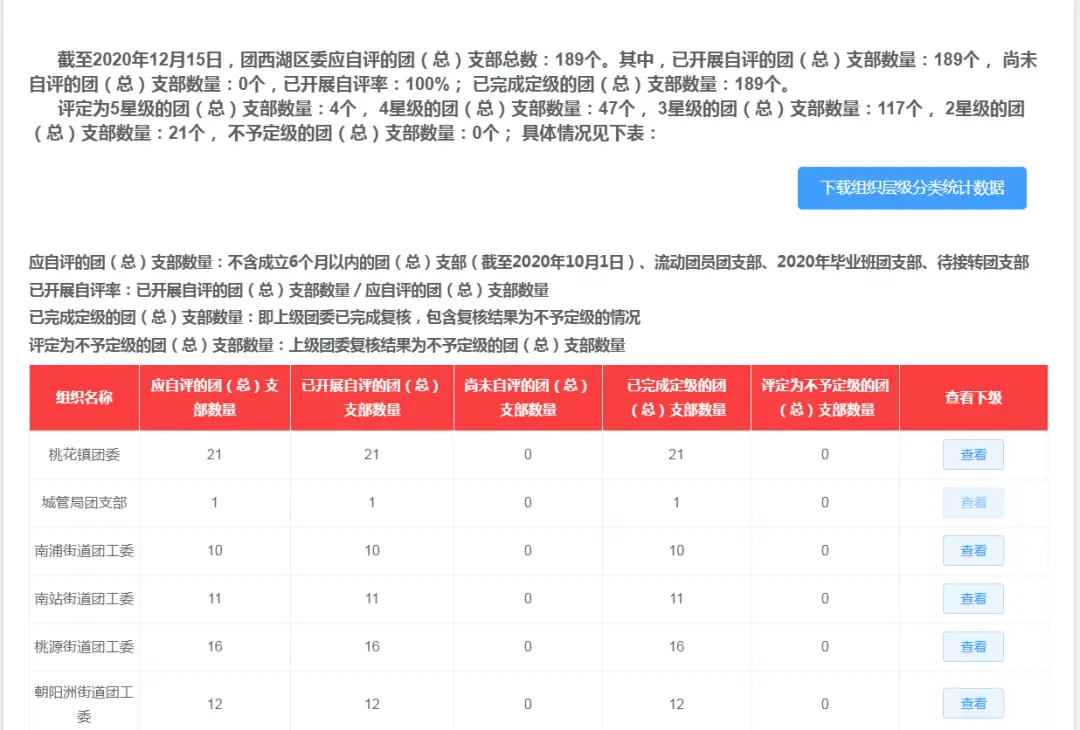The image size is (1080, 730).
Task: Click the 组织名称 column header
Action: pos(84,397)
